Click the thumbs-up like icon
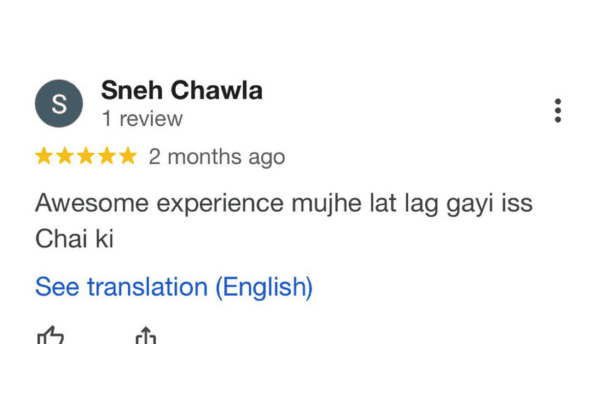This screenshot has height=400, width=600. click(x=50, y=337)
